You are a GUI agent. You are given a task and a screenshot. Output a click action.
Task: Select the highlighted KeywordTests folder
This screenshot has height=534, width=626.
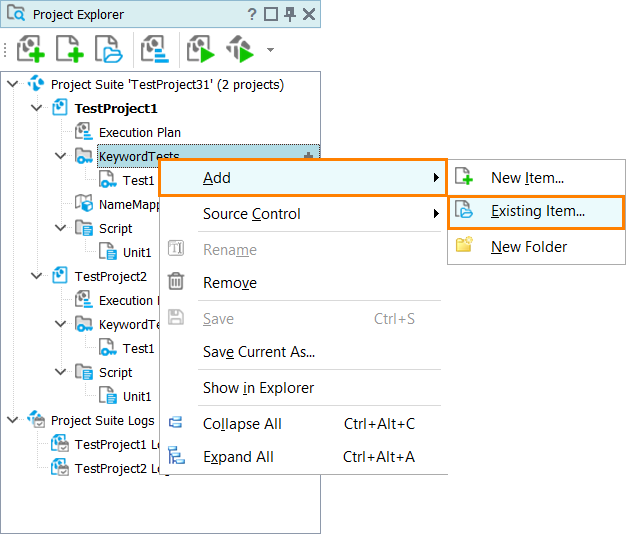pos(139,156)
